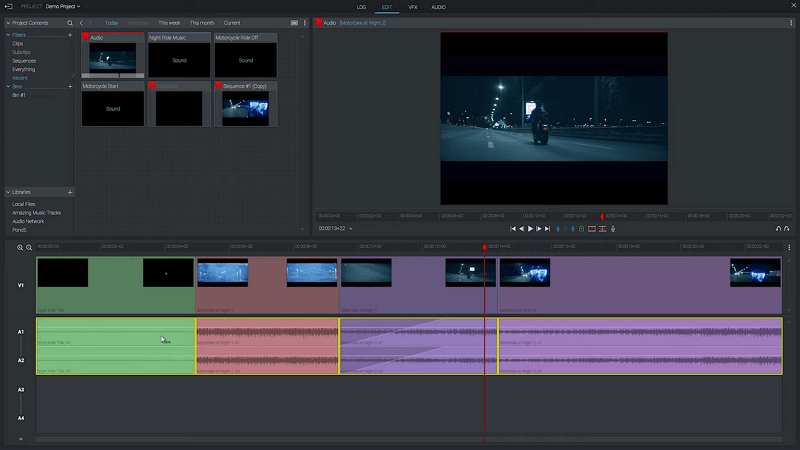The width and height of the screenshot is (800, 450).
Task: Mark the out point (second blue marker)
Action: [572, 229]
